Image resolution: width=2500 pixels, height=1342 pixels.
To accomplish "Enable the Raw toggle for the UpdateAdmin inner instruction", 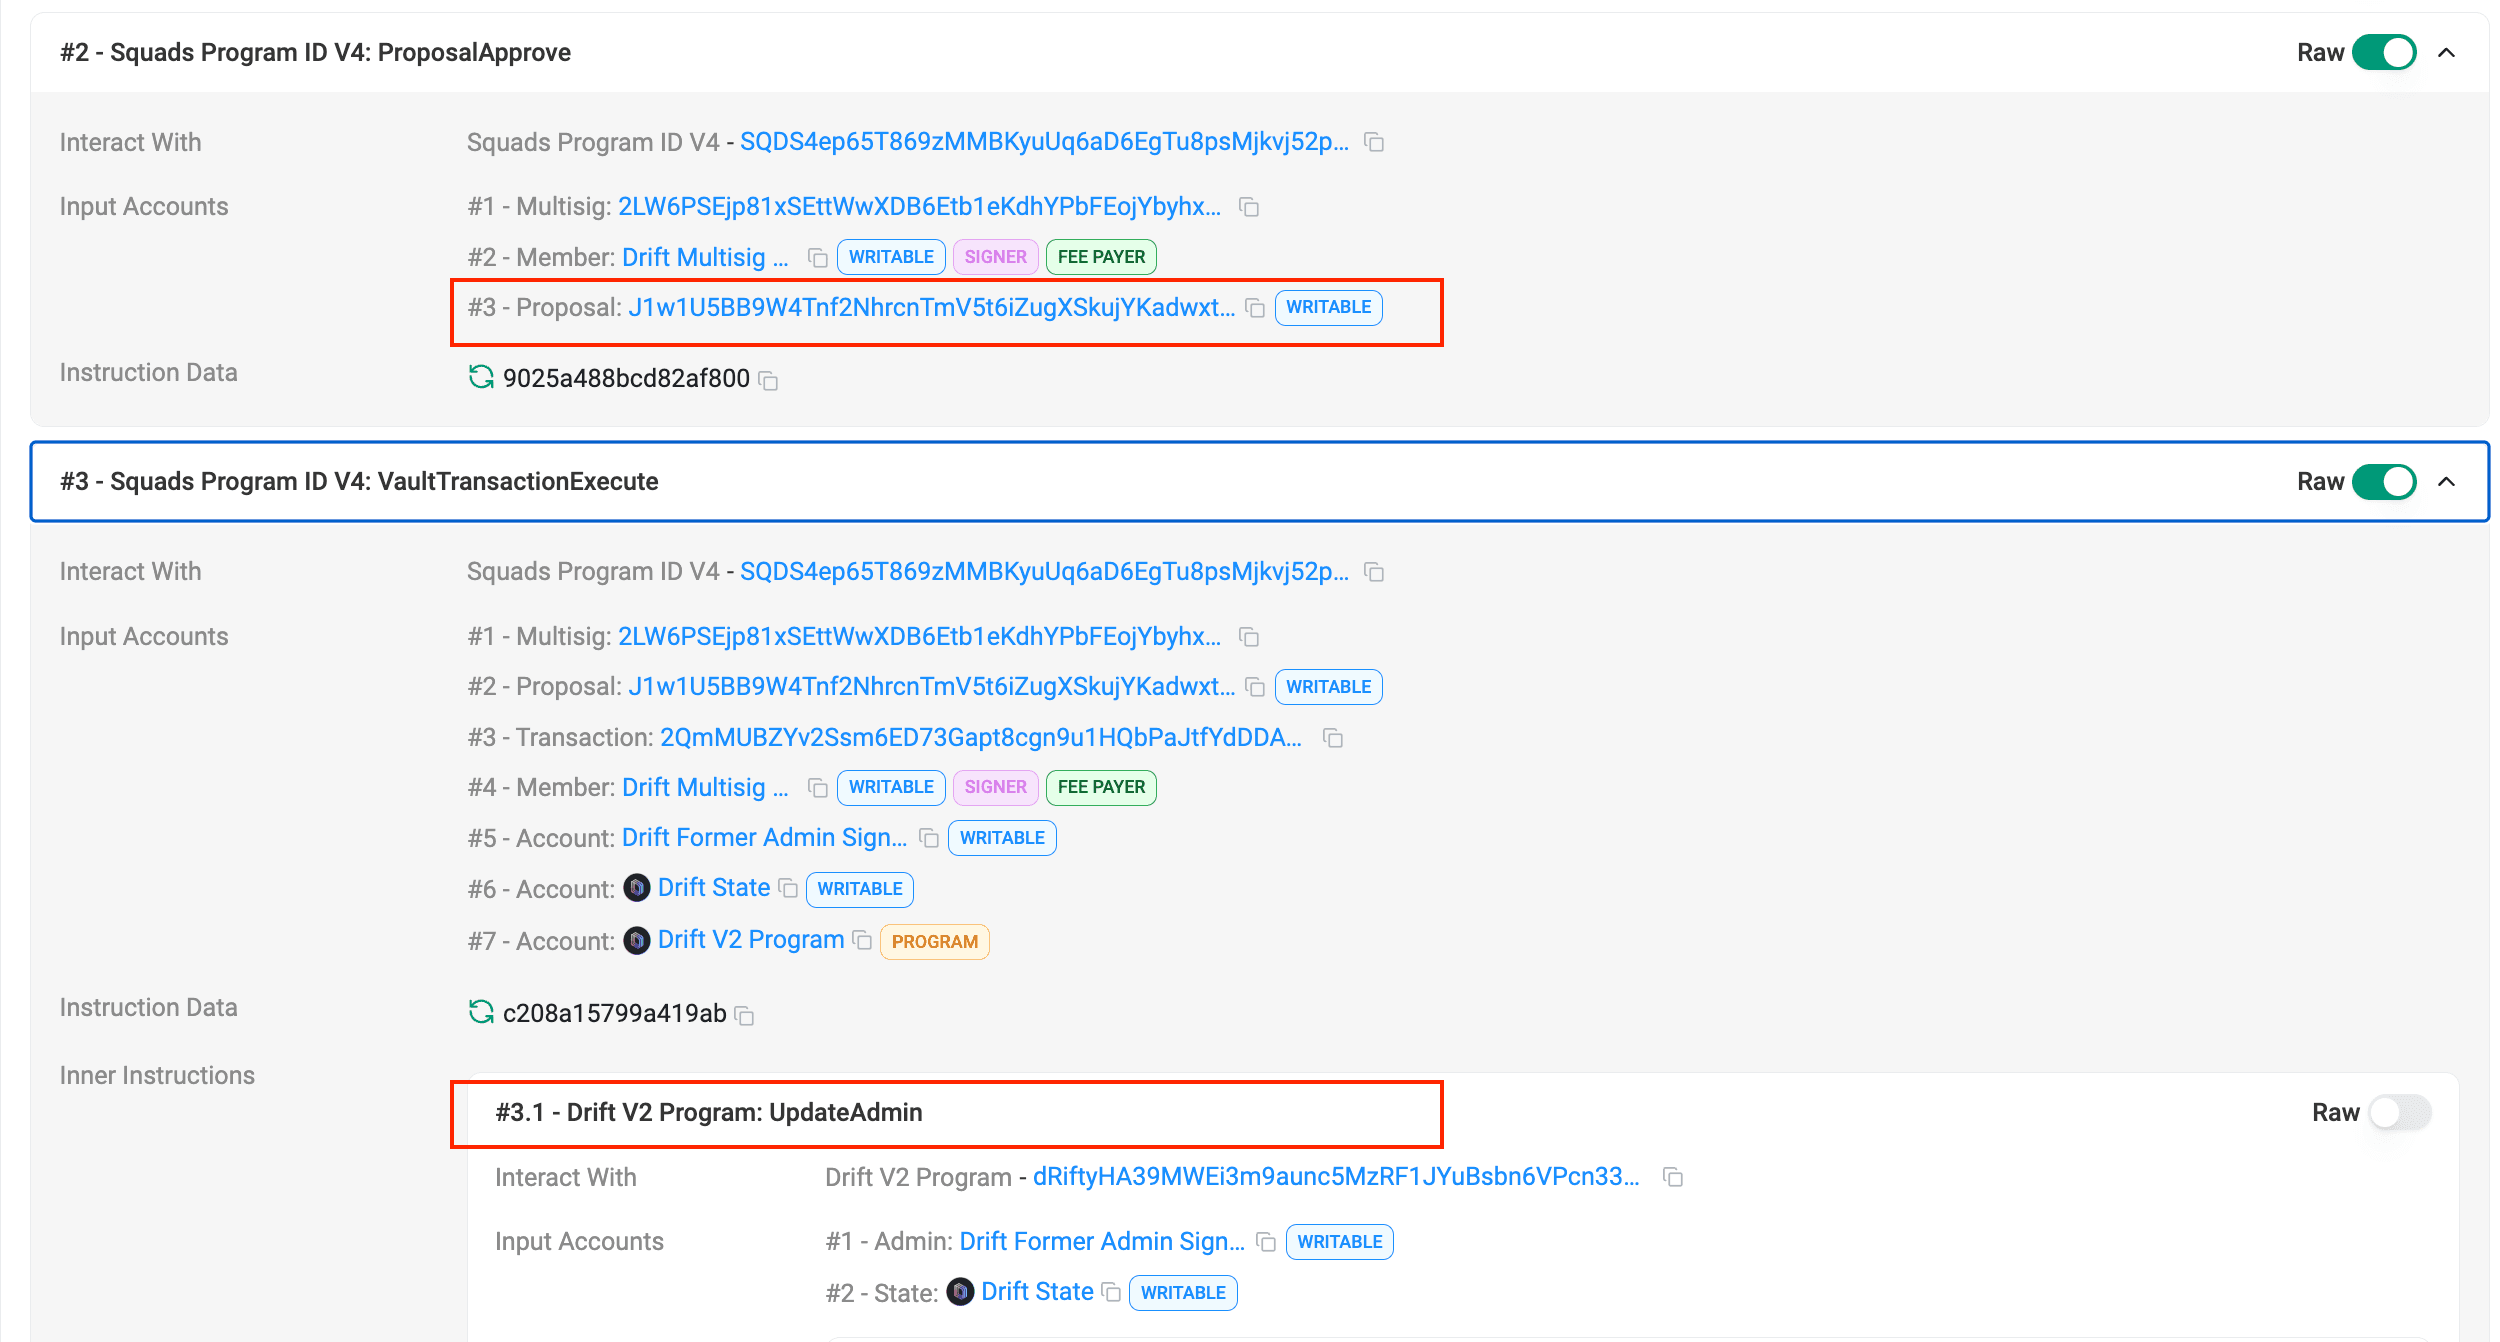I will point(2399,1112).
